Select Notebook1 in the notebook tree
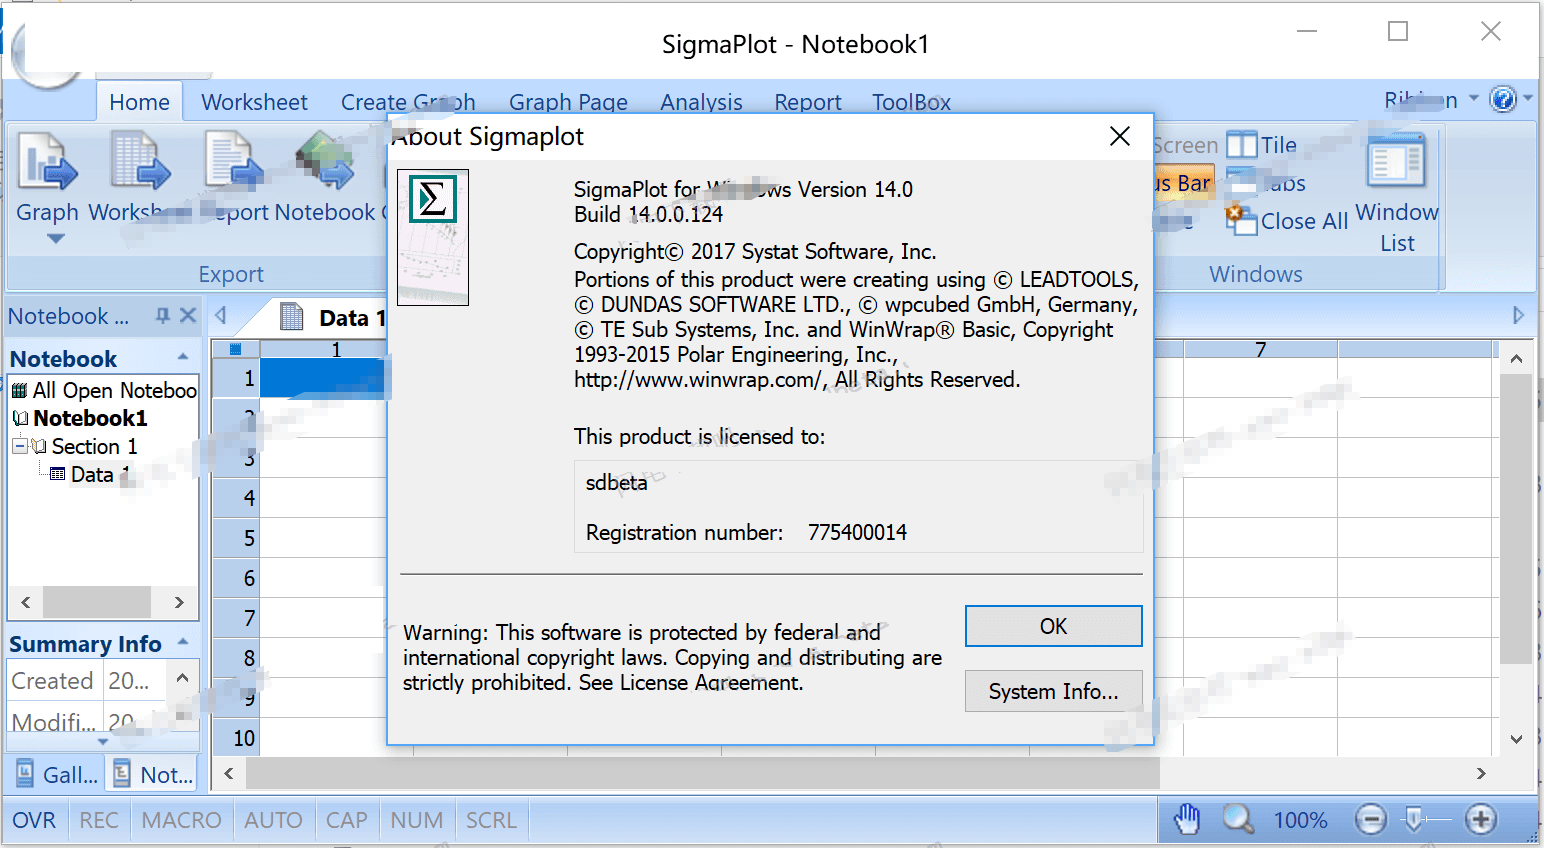 [90, 418]
